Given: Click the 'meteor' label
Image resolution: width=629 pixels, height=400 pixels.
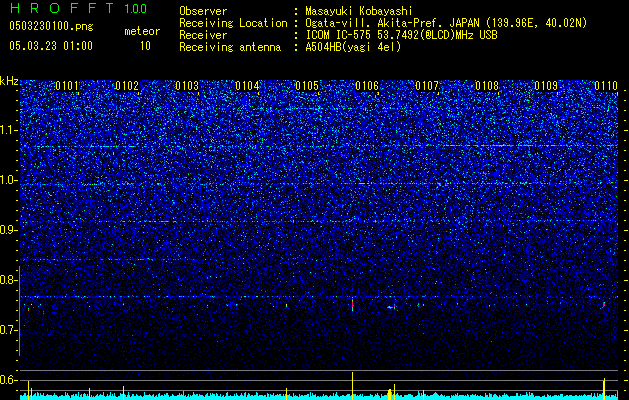Looking at the screenshot, I should [142, 31].
